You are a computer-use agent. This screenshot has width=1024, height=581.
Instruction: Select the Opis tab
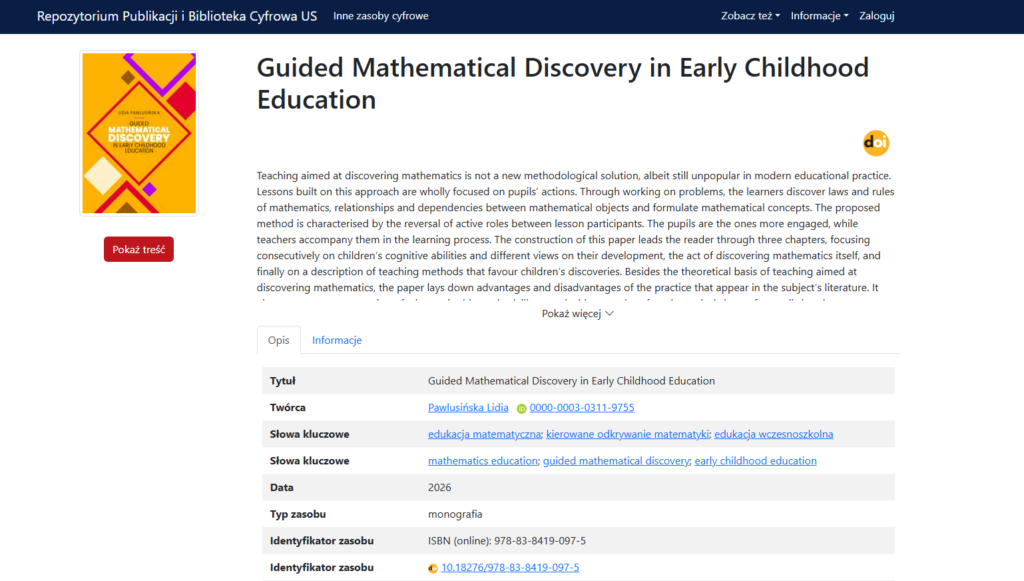(x=278, y=340)
